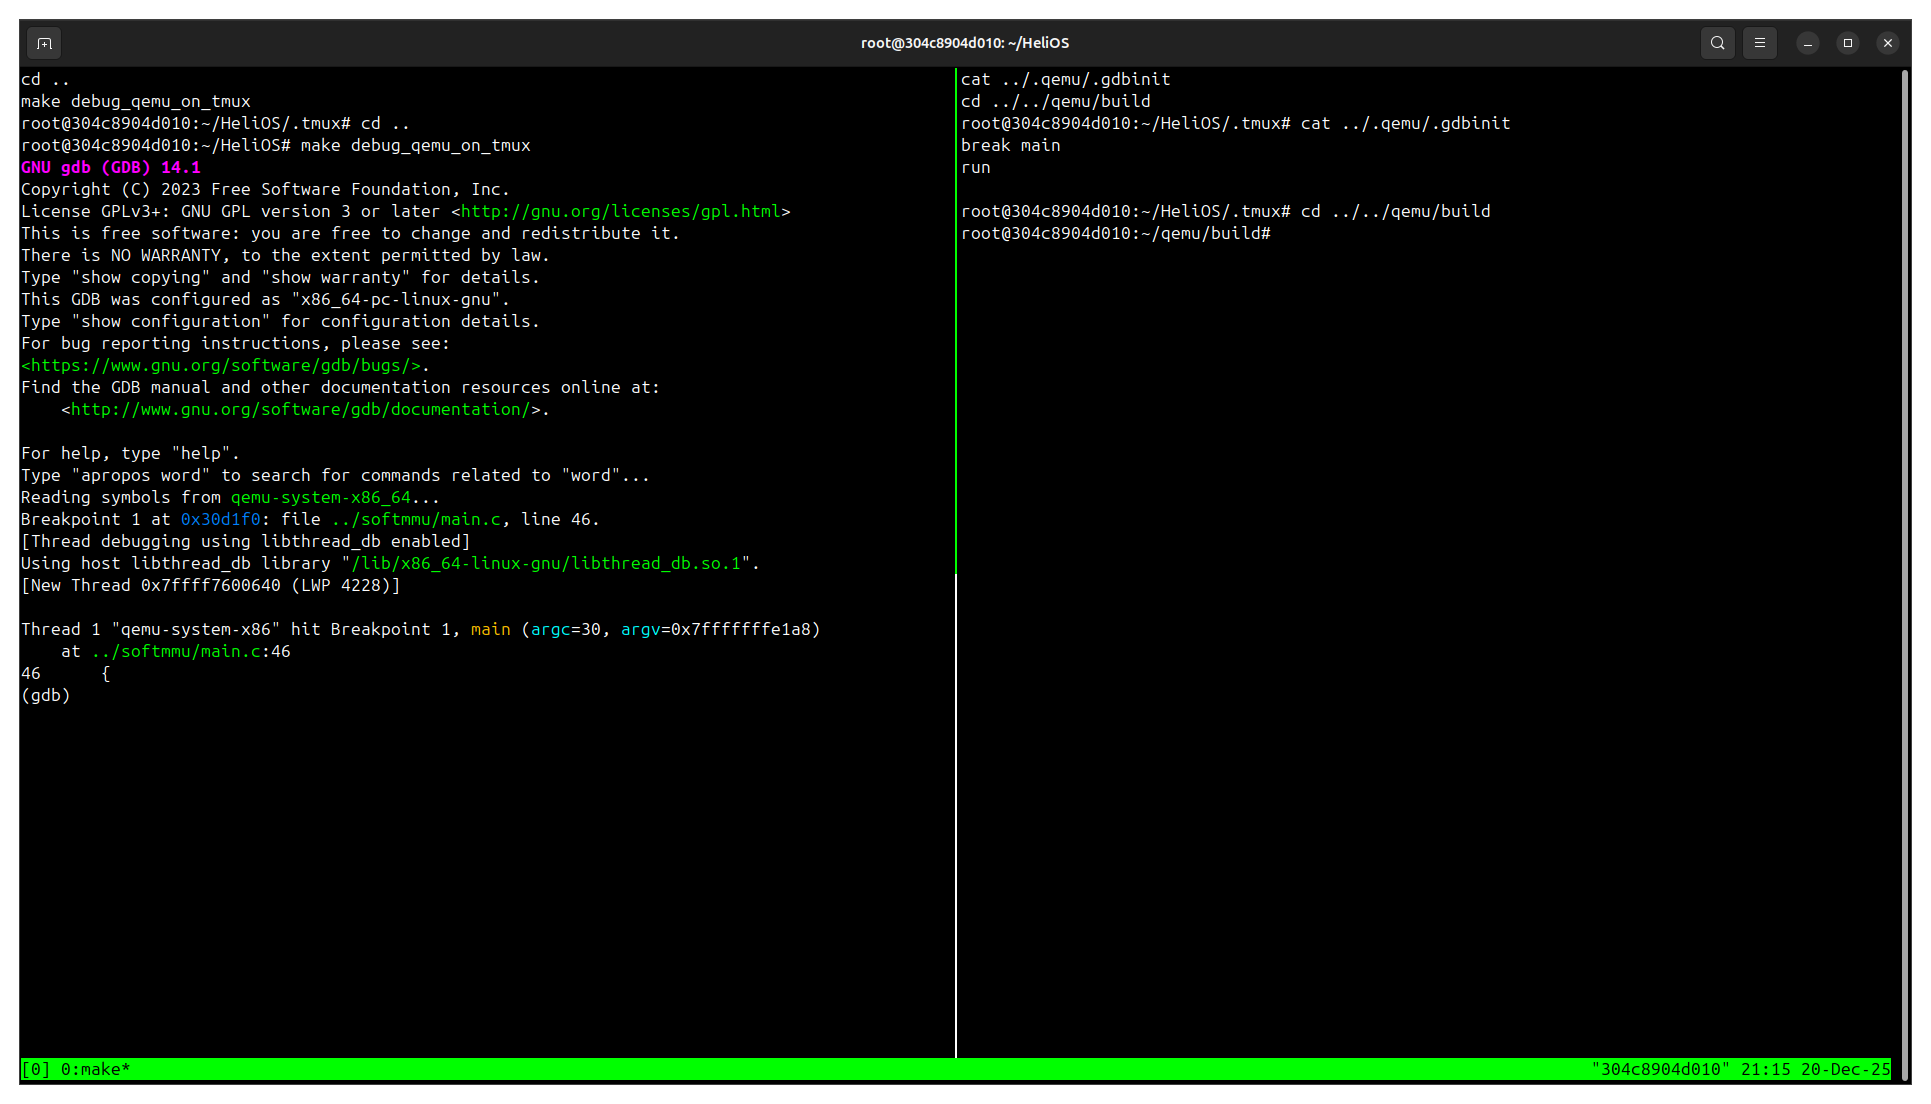Screen dimensions: 1931x1104
Task: Click the cat ../.qemu/.gdbinit command text
Action: coord(1067,79)
